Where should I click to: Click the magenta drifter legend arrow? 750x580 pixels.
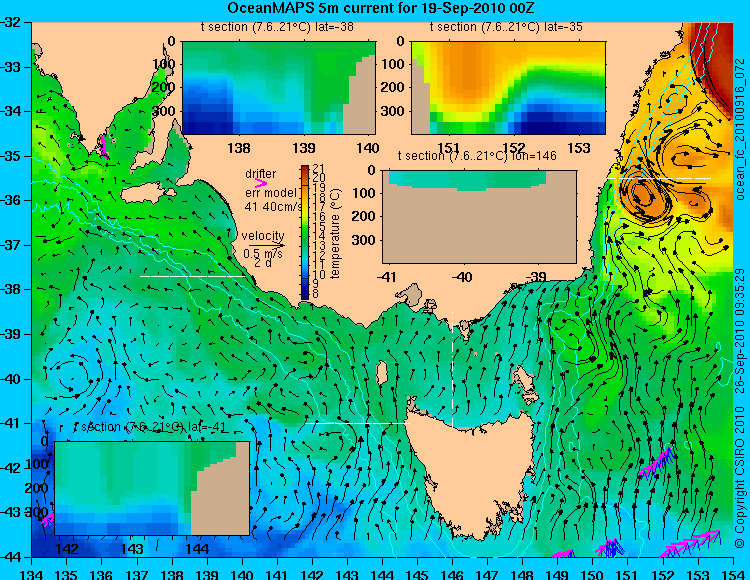[261, 183]
